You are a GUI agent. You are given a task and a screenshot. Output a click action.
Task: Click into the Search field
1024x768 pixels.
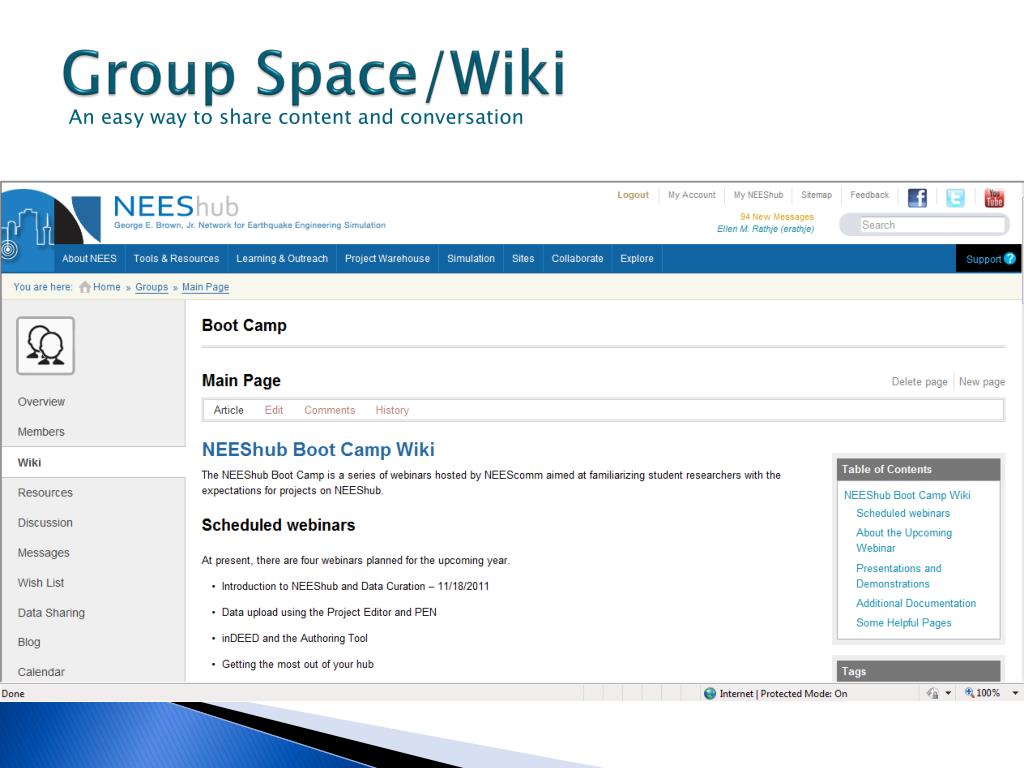point(931,225)
